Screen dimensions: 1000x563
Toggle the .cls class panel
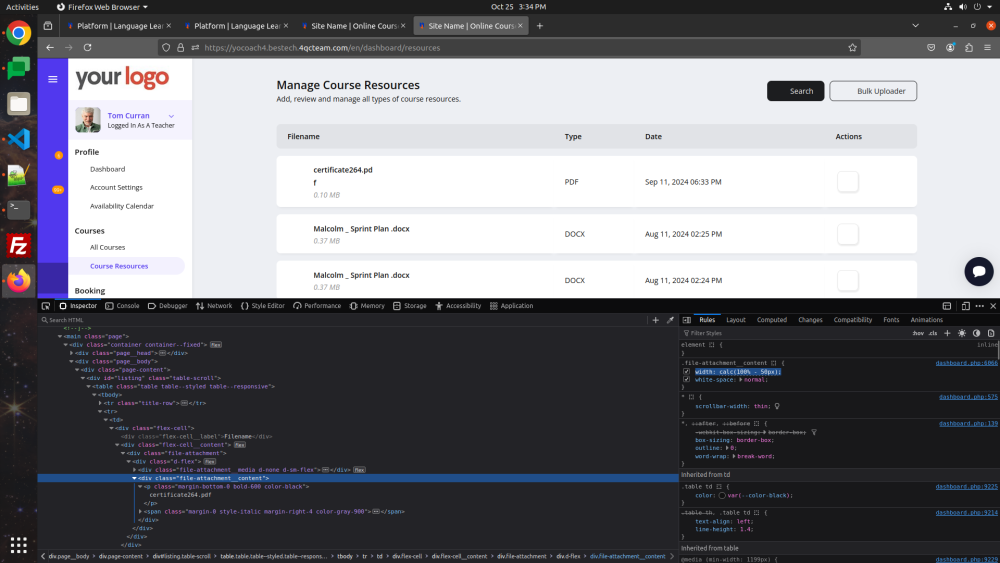[933, 333]
